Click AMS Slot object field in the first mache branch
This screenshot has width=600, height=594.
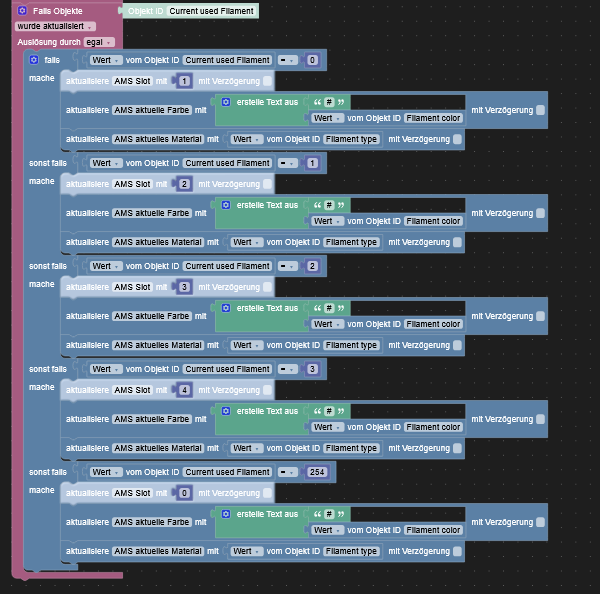tap(132, 81)
